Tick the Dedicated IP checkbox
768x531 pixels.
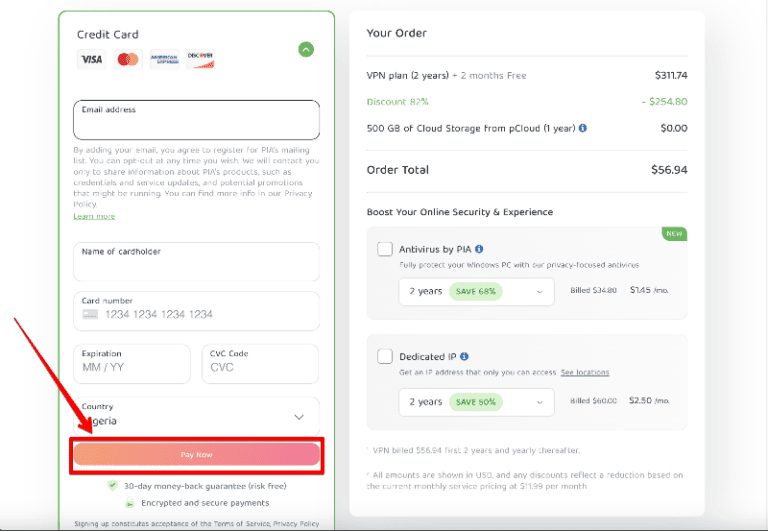tap(385, 356)
